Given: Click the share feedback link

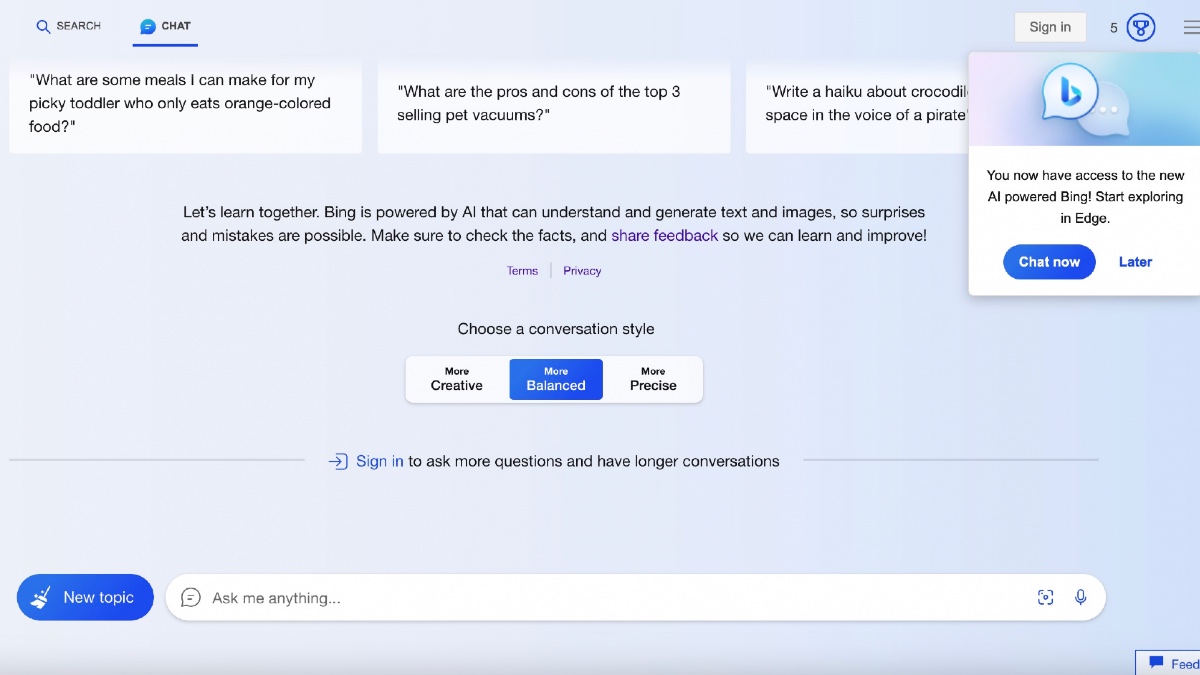Looking at the screenshot, I should (x=664, y=235).
